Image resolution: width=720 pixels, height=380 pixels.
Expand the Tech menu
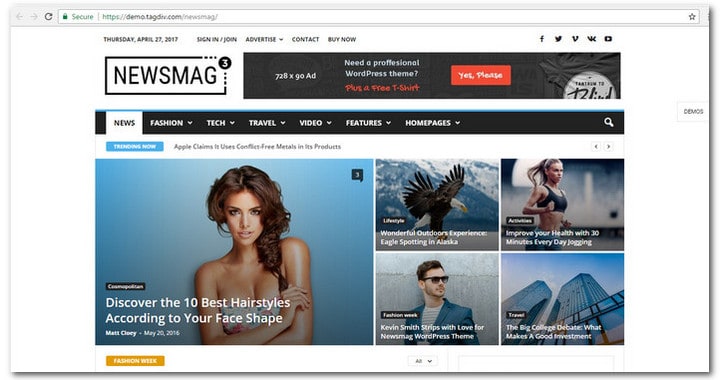(x=220, y=123)
